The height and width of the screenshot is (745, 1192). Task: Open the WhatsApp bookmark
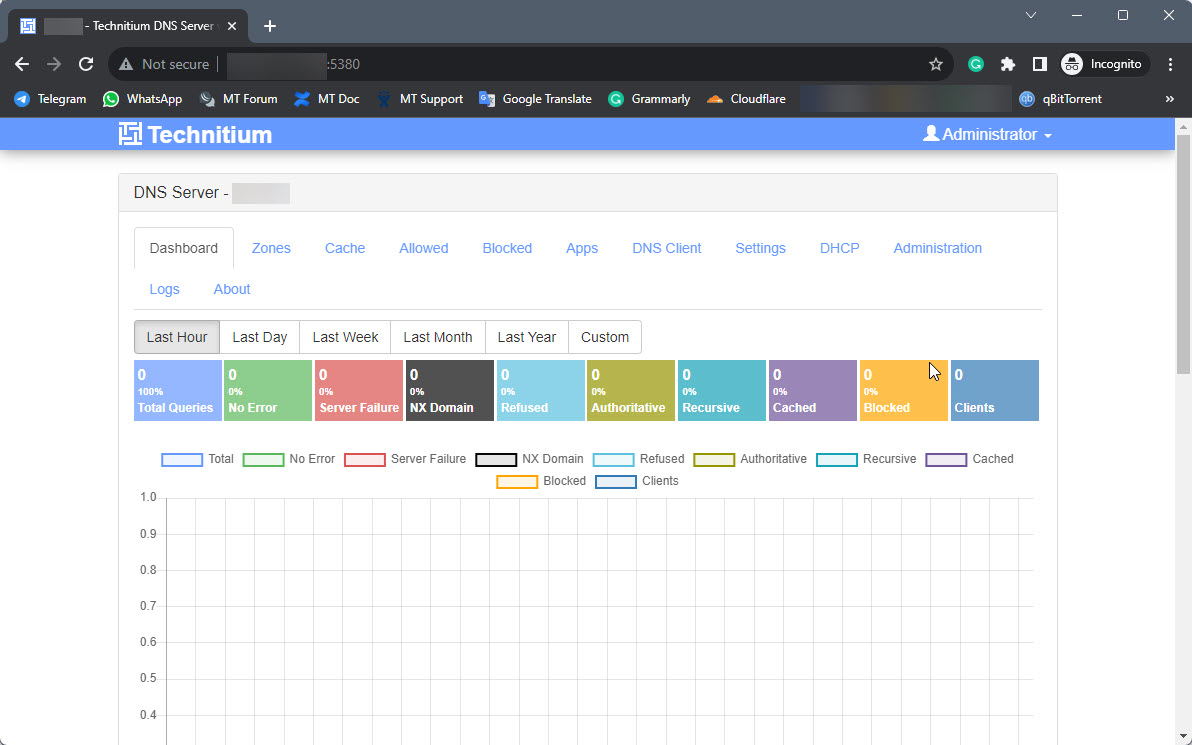143,99
